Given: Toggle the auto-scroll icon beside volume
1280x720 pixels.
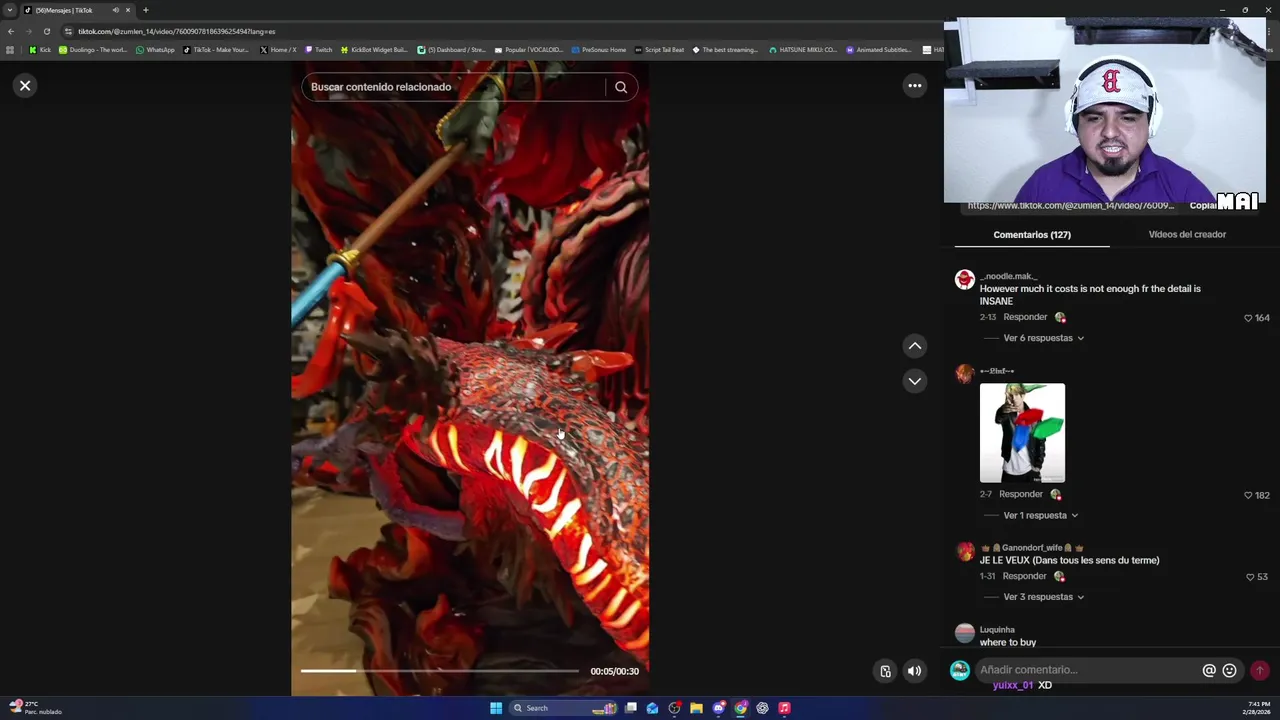Looking at the screenshot, I should pyautogui.click(x=885, y=671).
